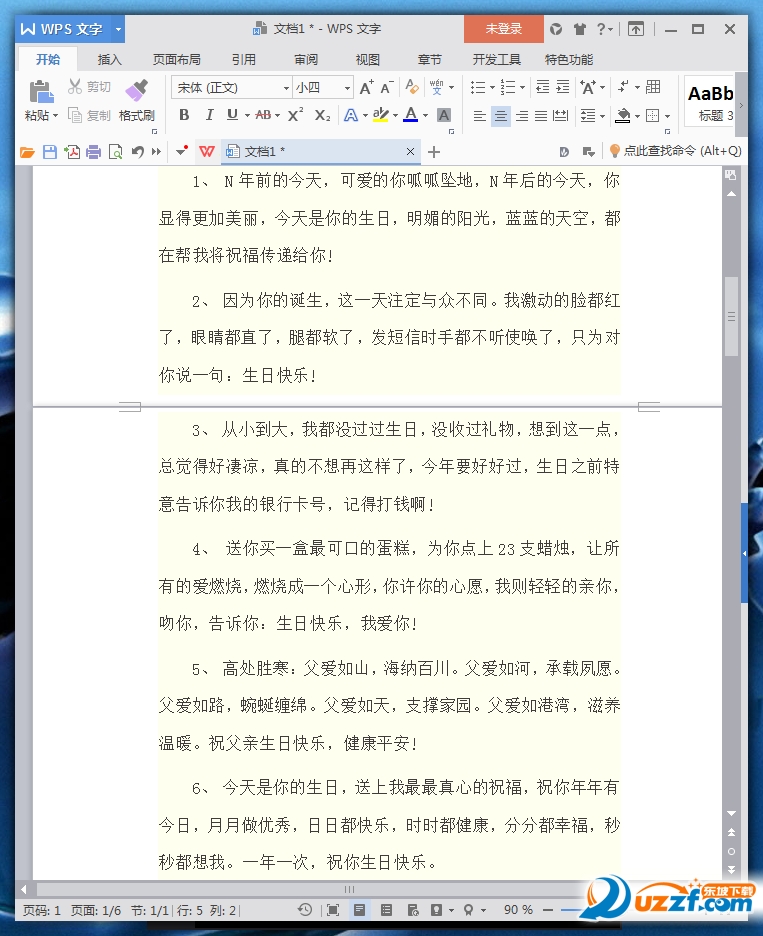The height and width of the screenshot is (936, 763).
Task: Open the 插入 ribbon tab
Action: click(x=109, y=59)
